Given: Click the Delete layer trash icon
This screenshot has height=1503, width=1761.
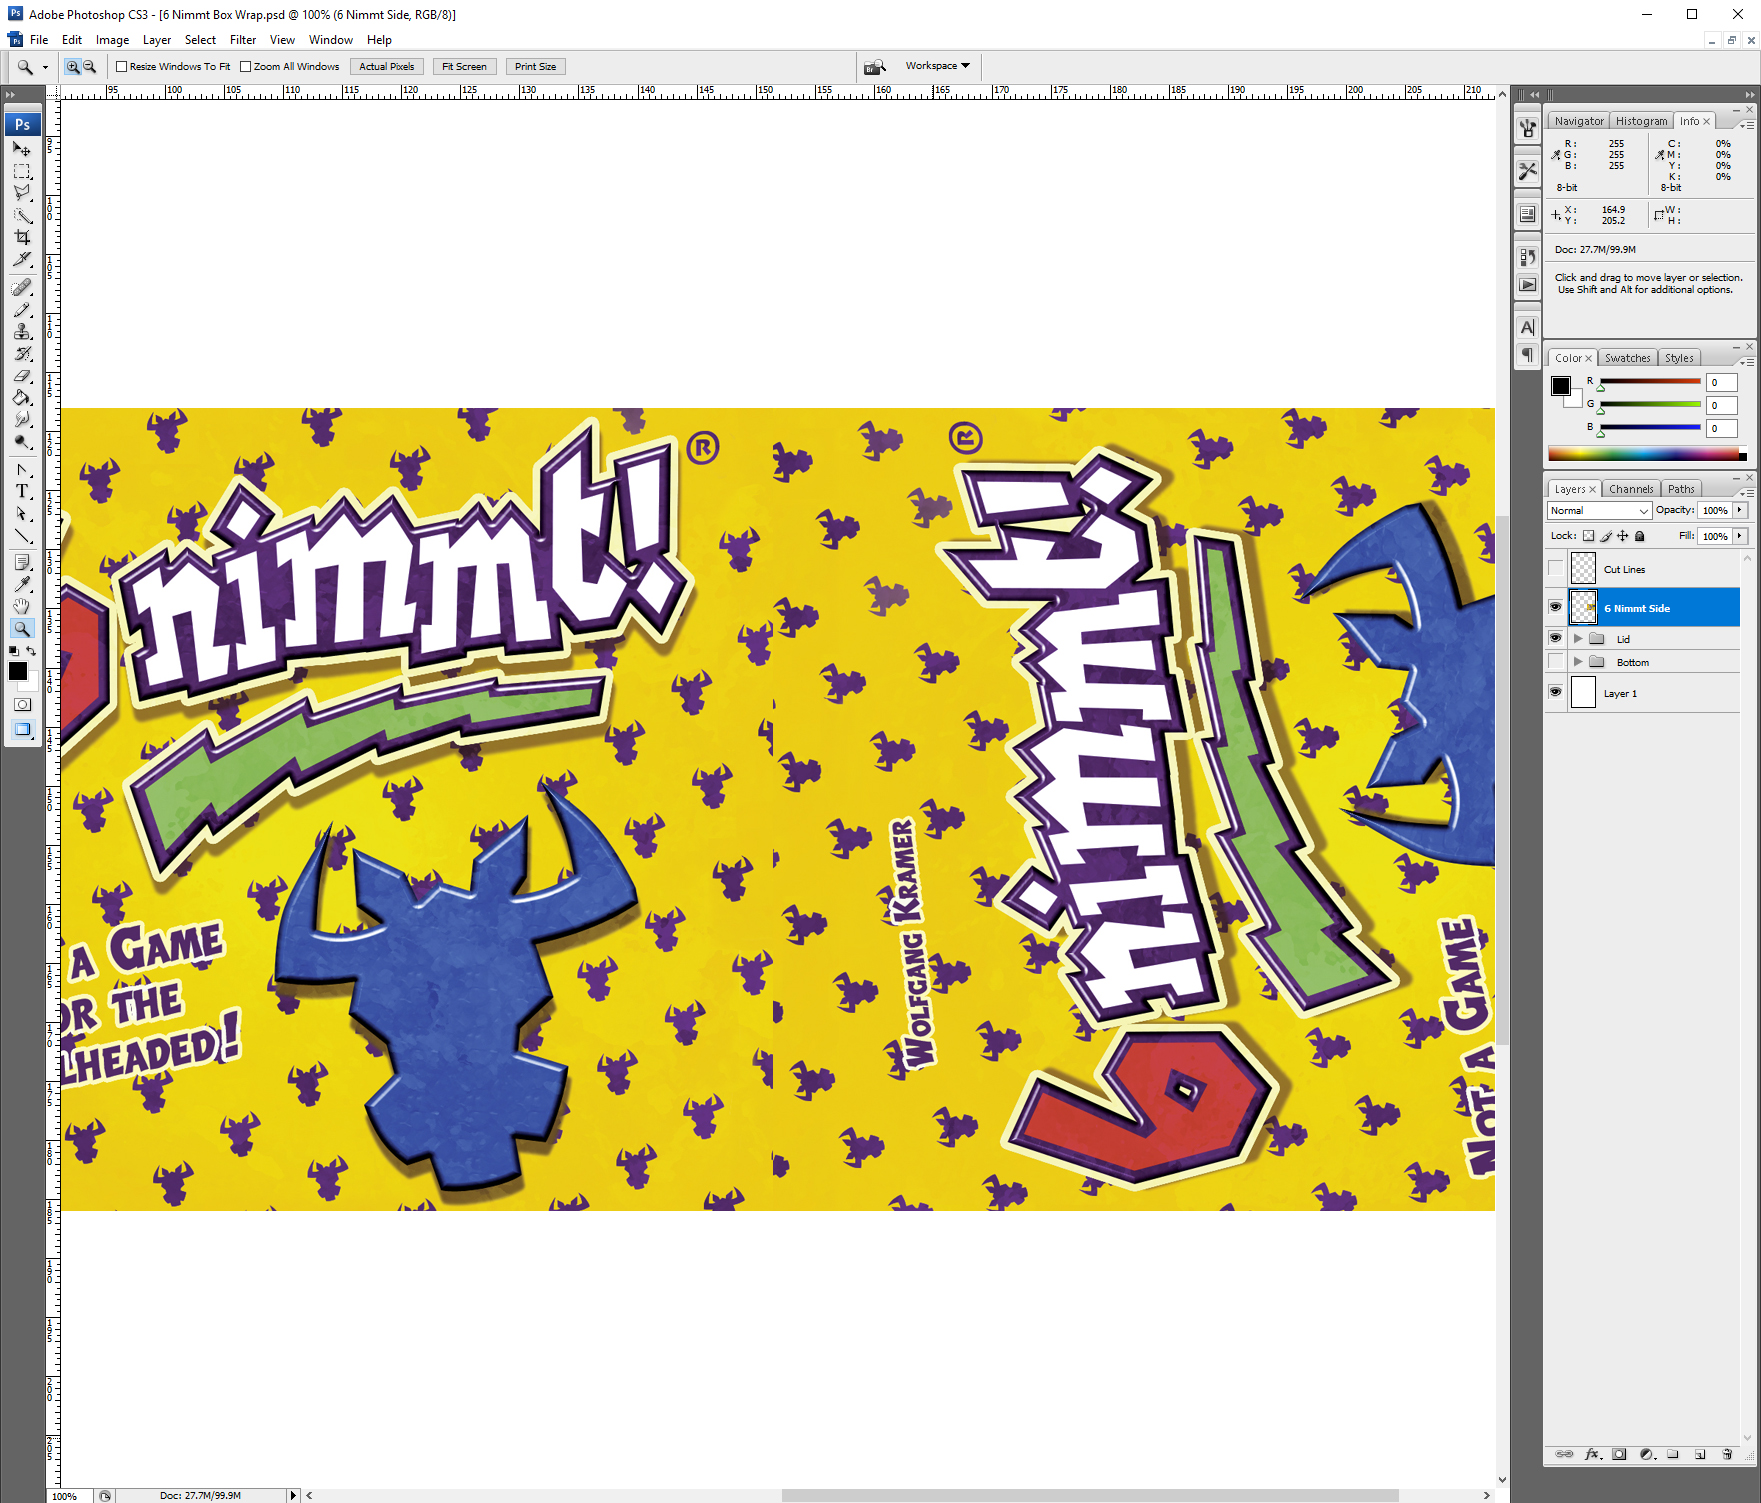Looking at the screenshot, I should click(x=1727, y=1455).
